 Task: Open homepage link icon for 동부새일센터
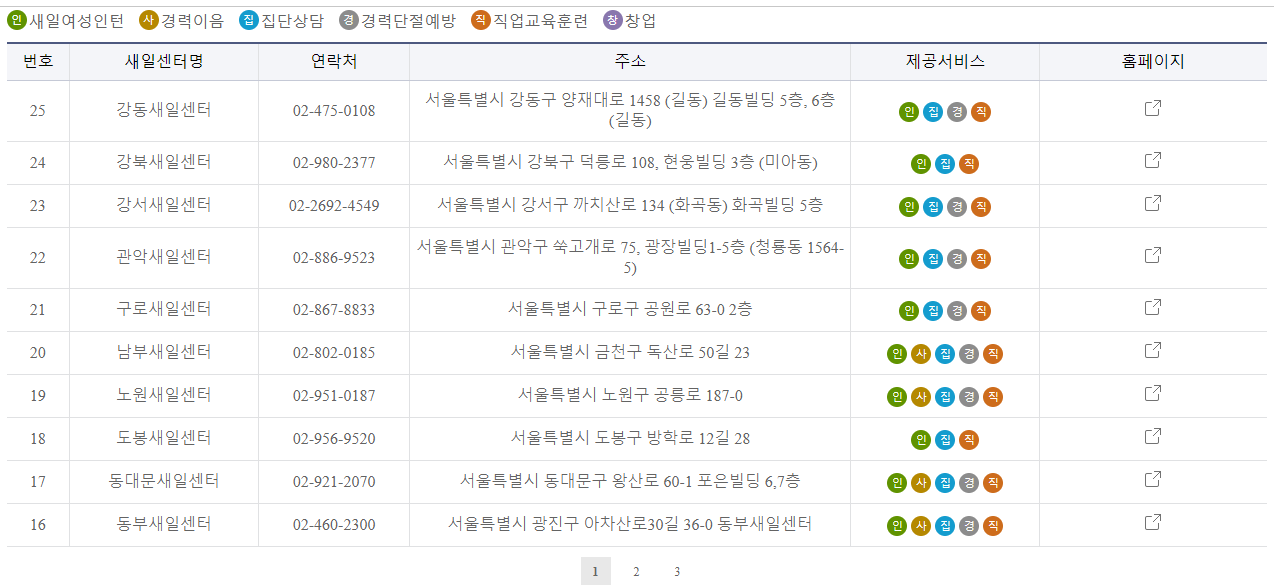coord(1152,522)
